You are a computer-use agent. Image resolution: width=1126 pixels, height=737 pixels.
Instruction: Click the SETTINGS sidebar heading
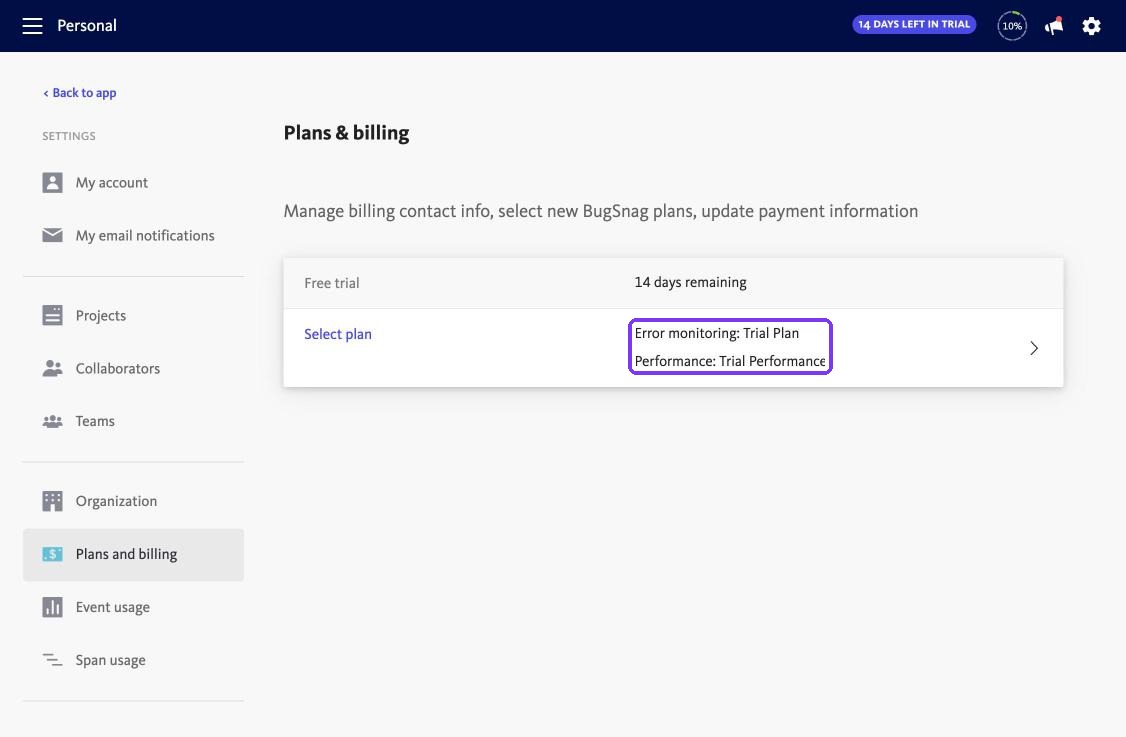69,136
